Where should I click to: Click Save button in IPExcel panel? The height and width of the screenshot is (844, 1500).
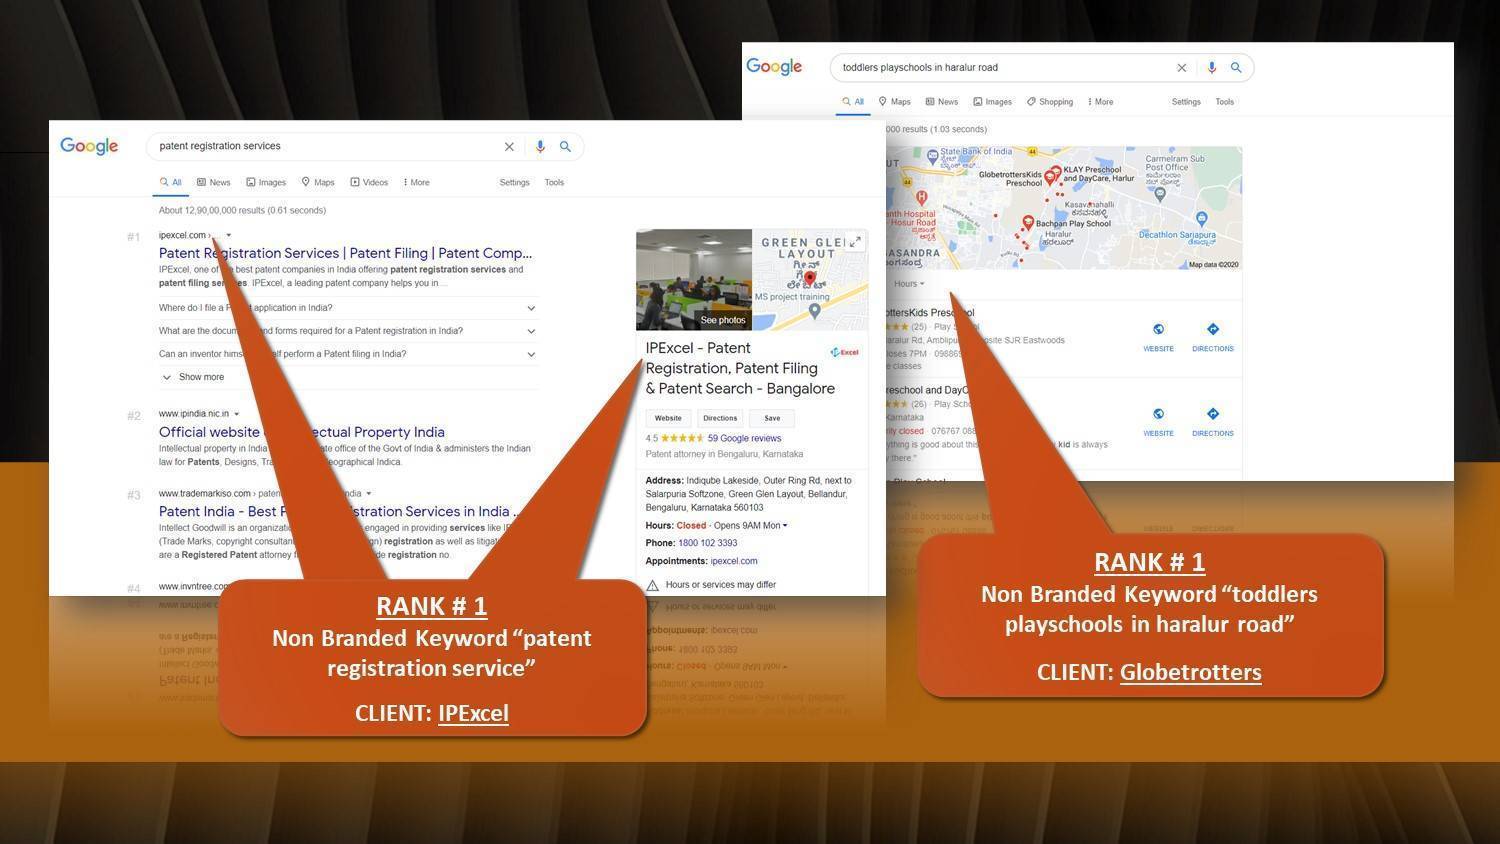click(x=772, y=418)
